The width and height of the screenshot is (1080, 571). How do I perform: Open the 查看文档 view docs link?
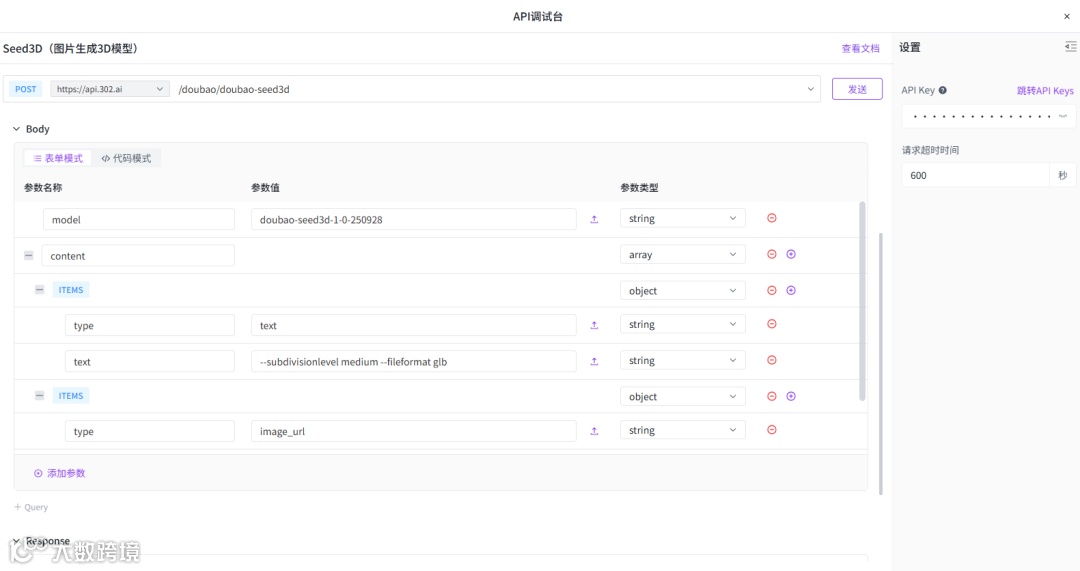click(x=860, y=48)
